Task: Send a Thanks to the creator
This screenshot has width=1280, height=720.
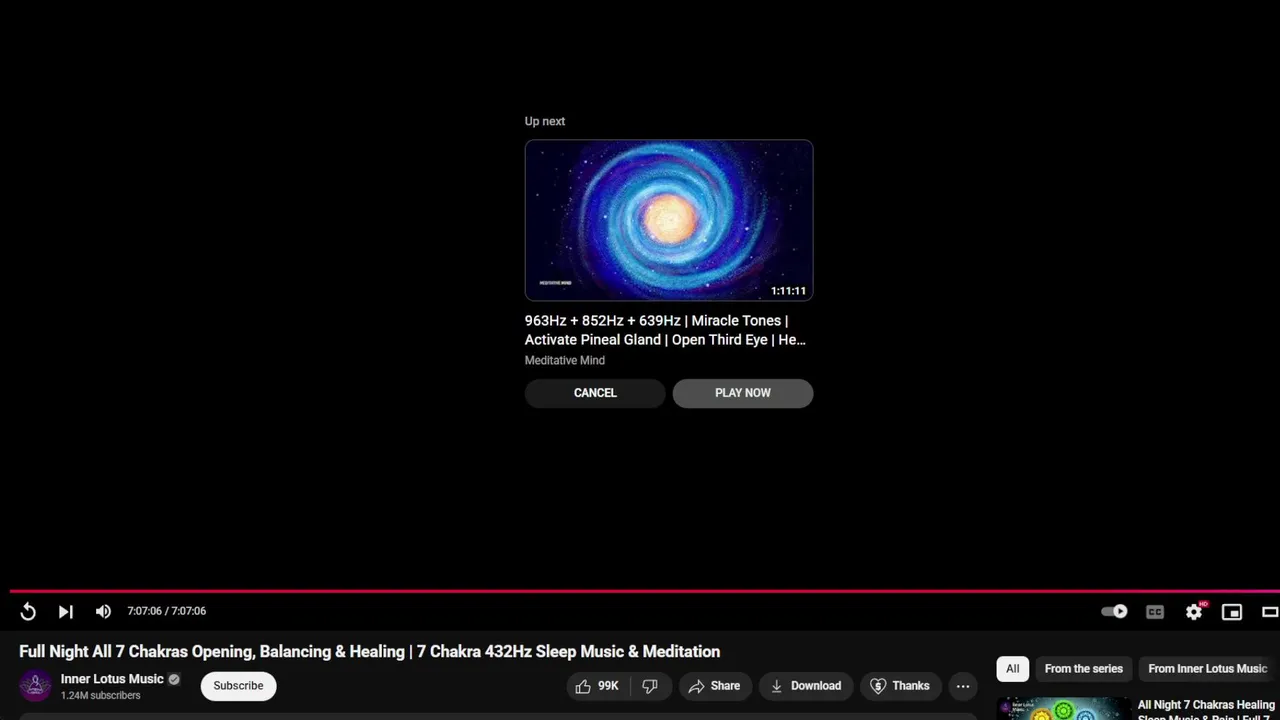Action: 900,686
